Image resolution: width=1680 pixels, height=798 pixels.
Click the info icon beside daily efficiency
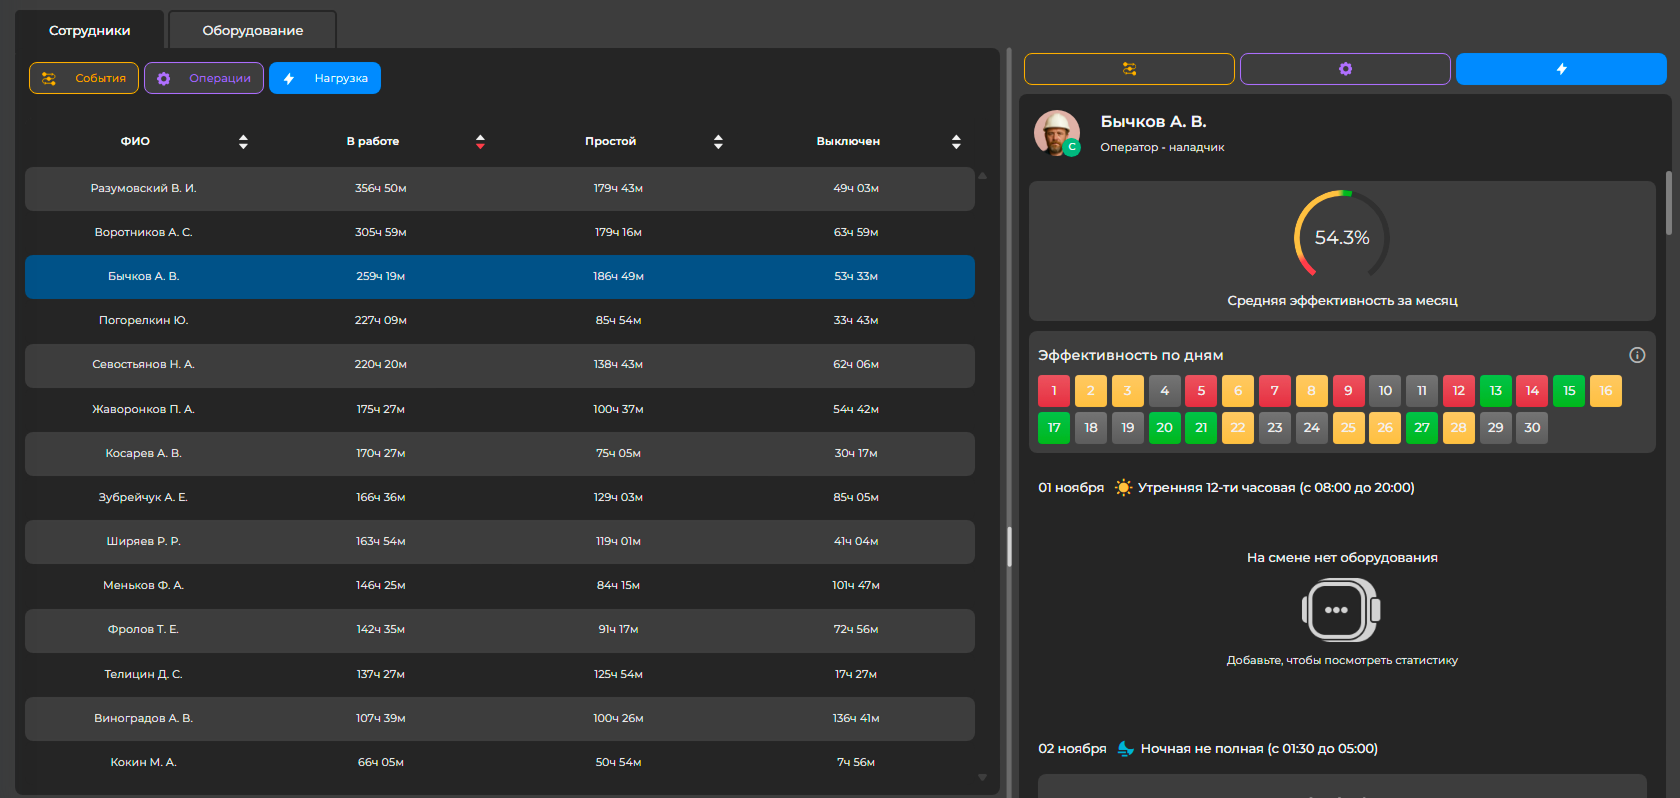pos(1637,355)
